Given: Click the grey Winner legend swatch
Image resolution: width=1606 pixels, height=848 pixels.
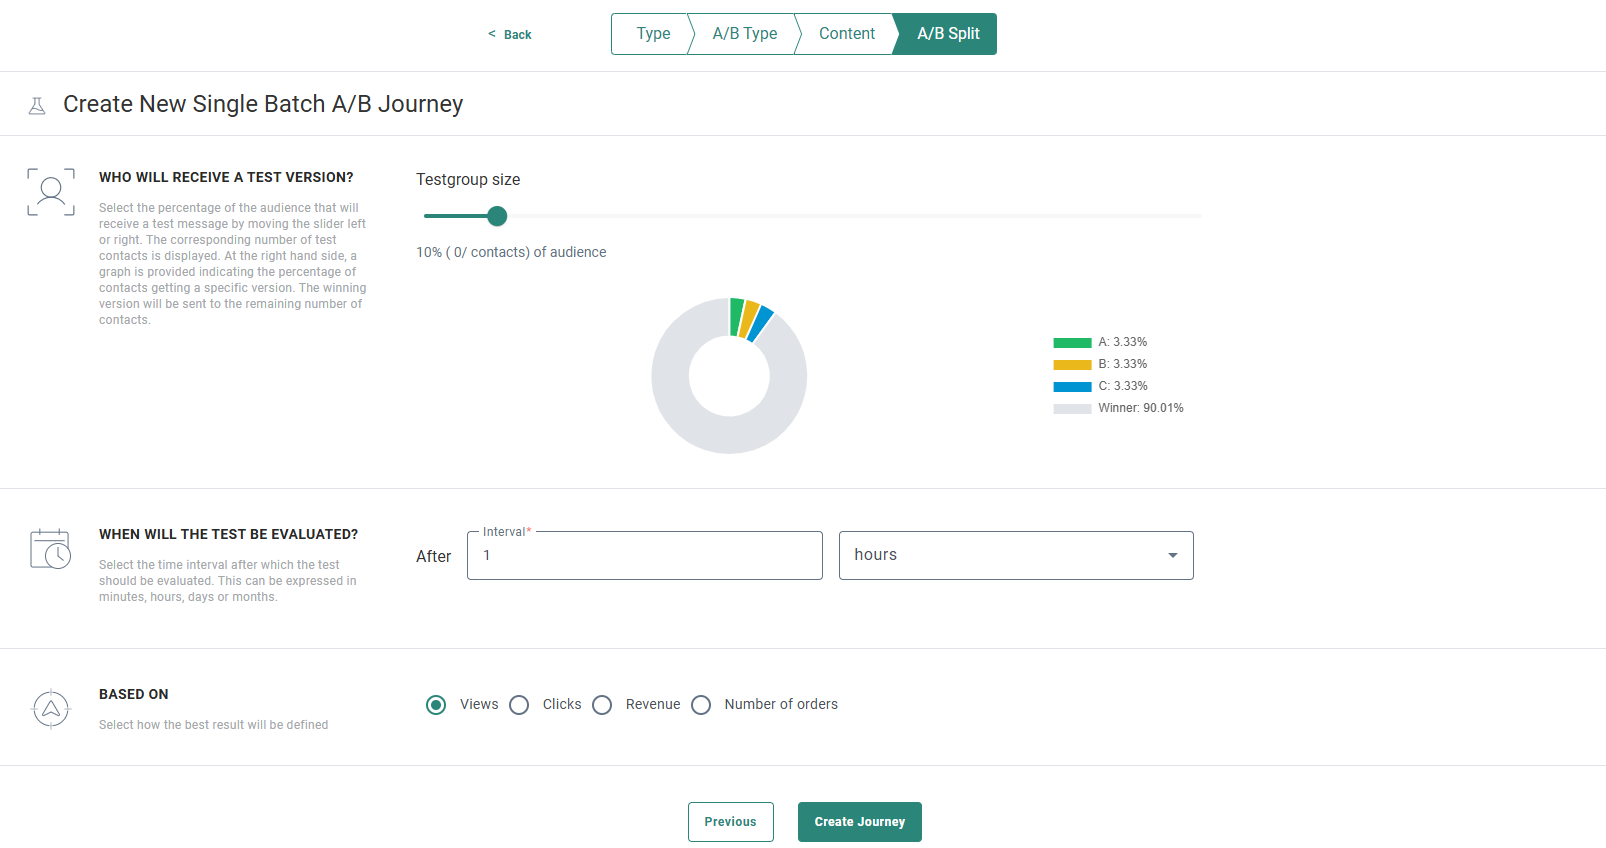Looking at the screenshot, I should click(1072, 409).
